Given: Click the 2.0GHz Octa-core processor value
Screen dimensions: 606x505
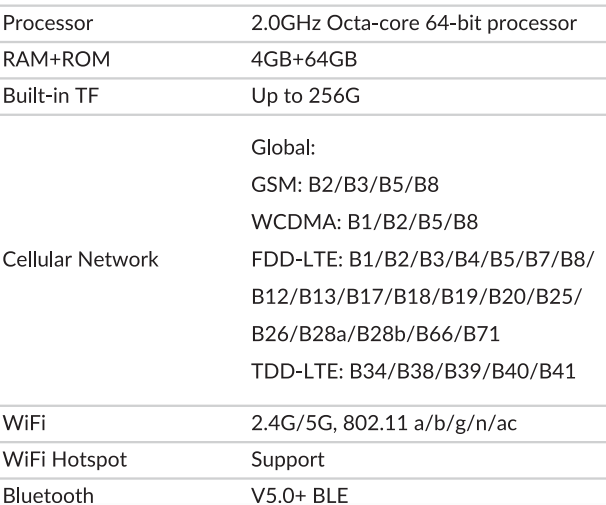Looking at the screenshot, I should [412, 22].
